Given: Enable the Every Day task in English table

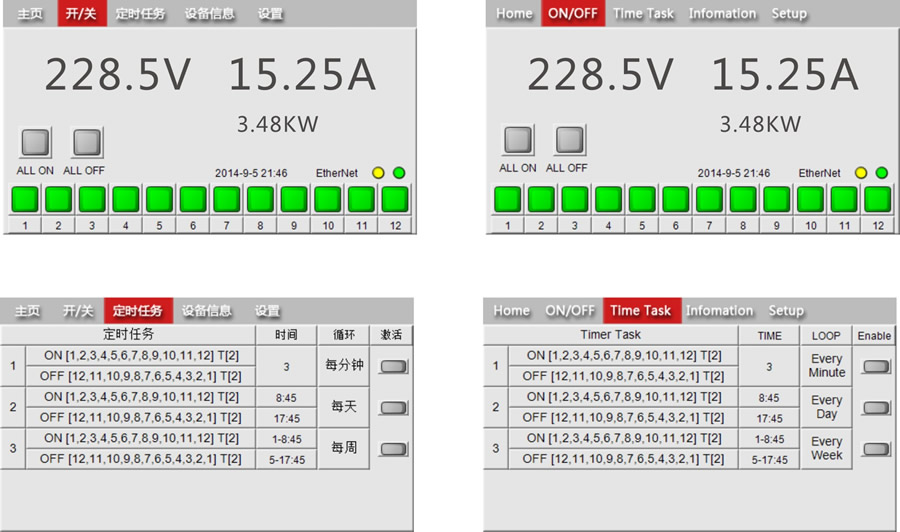Looking at the screenshot, I should coord(875,407).
